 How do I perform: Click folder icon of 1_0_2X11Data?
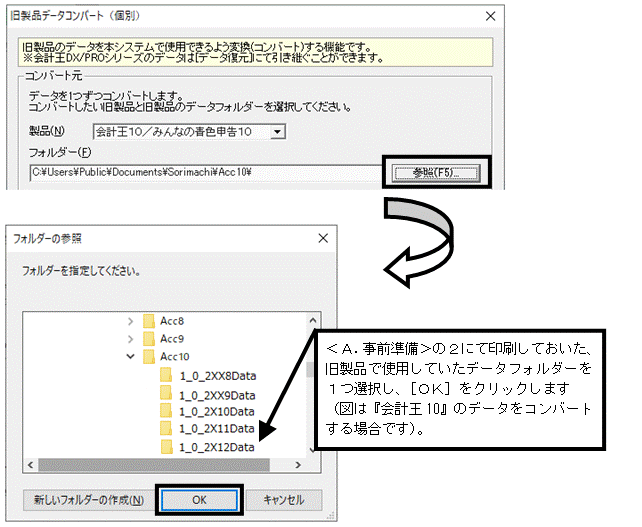pyautogui.click(x=166, y=429)
